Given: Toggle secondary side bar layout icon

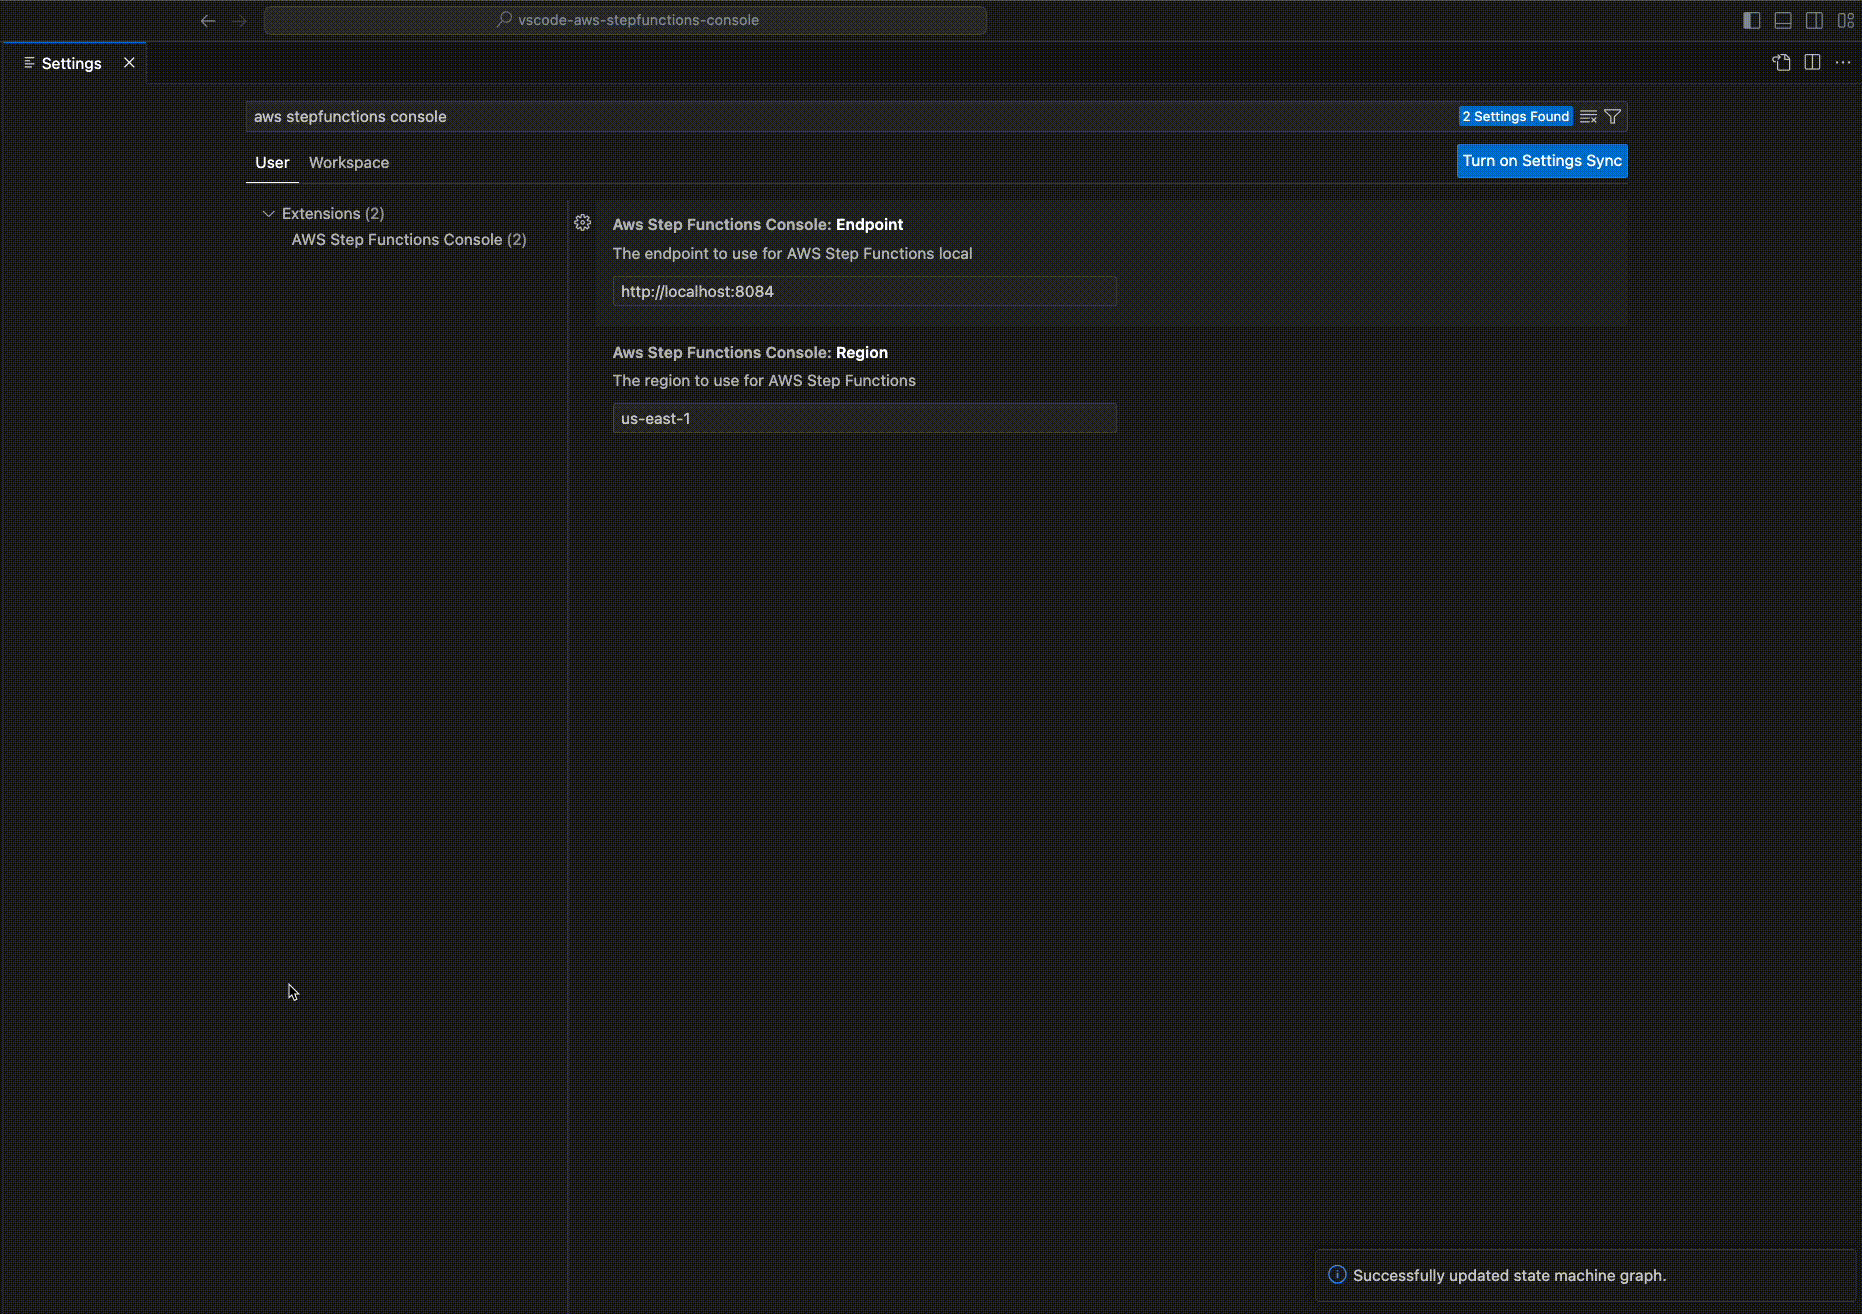Looking at the screenshot, I should (x=1814, y=20).
